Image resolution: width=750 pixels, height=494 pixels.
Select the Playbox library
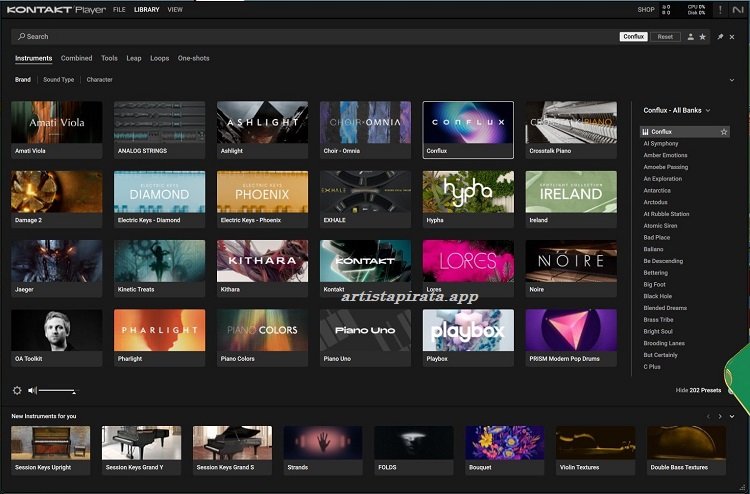[x=468, y=338]
